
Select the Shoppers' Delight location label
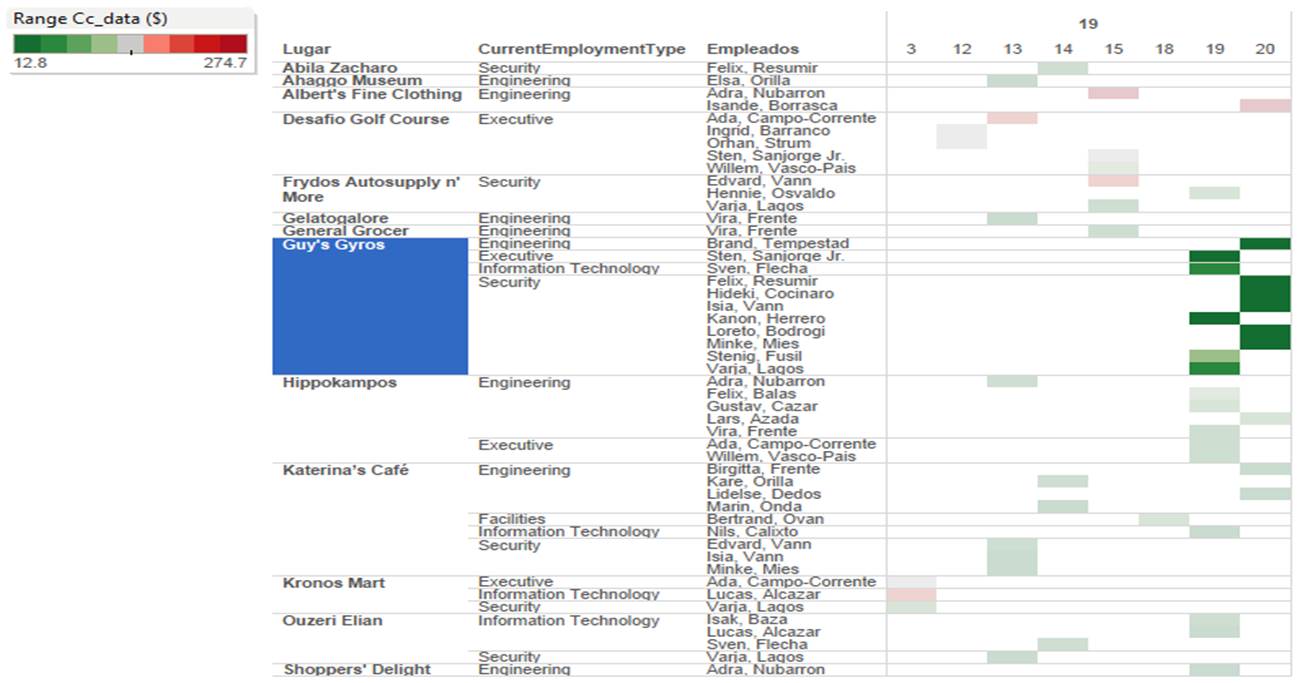click(357, 669)
